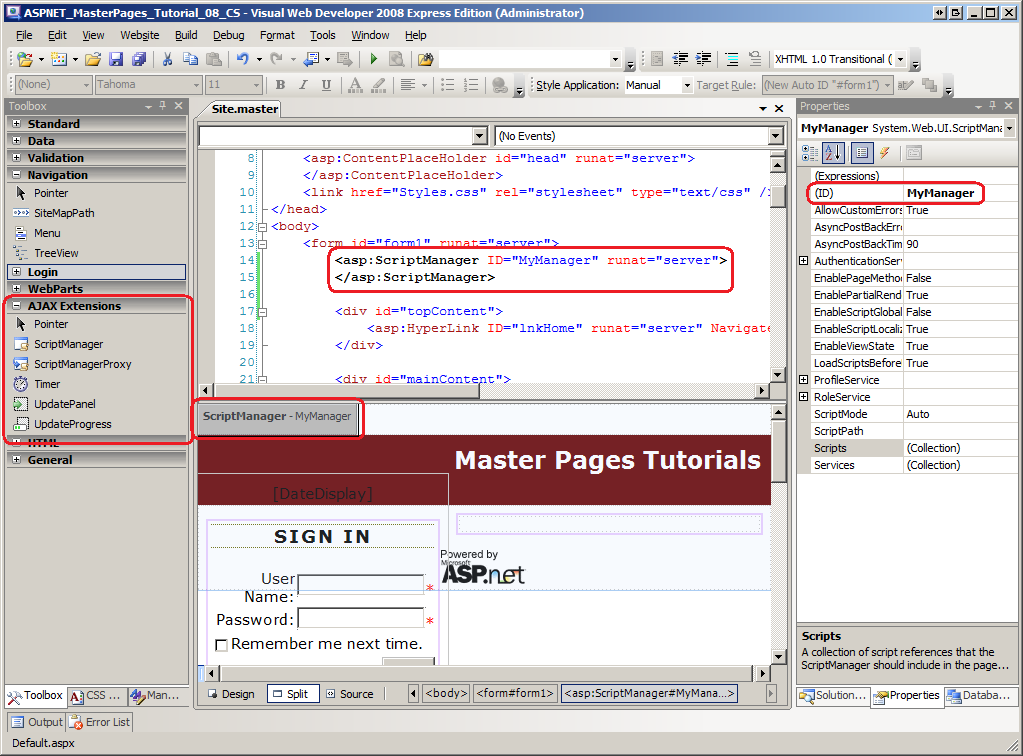Switch to Categorized view in Properties
The height and width of the screenshot is (756, 1023).
point(810,153)
